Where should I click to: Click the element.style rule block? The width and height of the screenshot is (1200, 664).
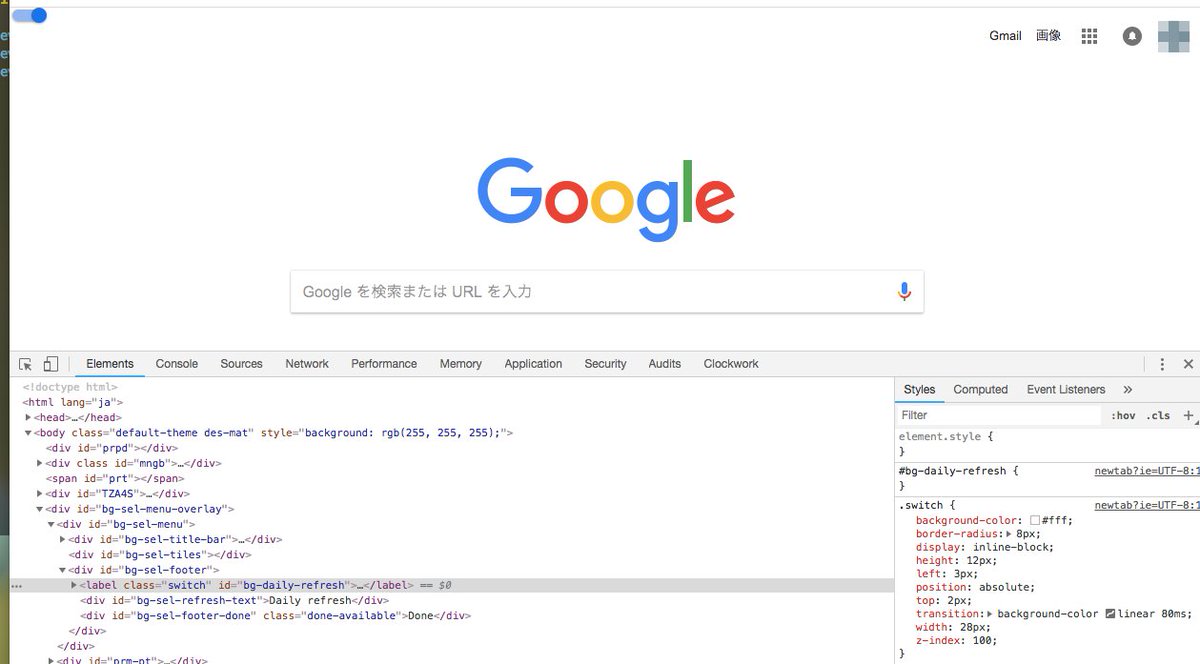click(x=1045, y=444)
